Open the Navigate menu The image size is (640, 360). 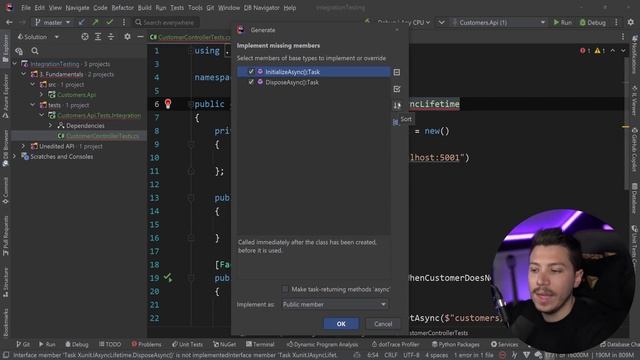click(77, 8)
